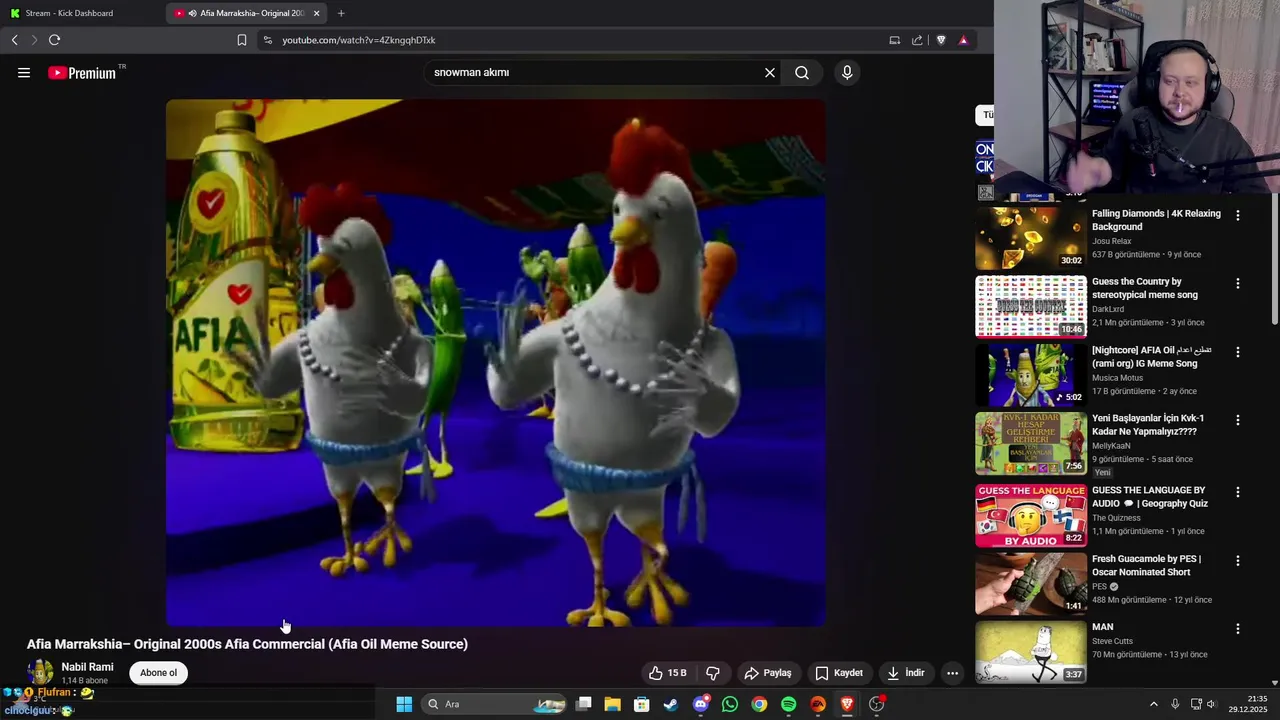Viewport: 1280px width, 720px height.
Task: Open WhatsApp from taskbar
Action: [x=730, y=704]
